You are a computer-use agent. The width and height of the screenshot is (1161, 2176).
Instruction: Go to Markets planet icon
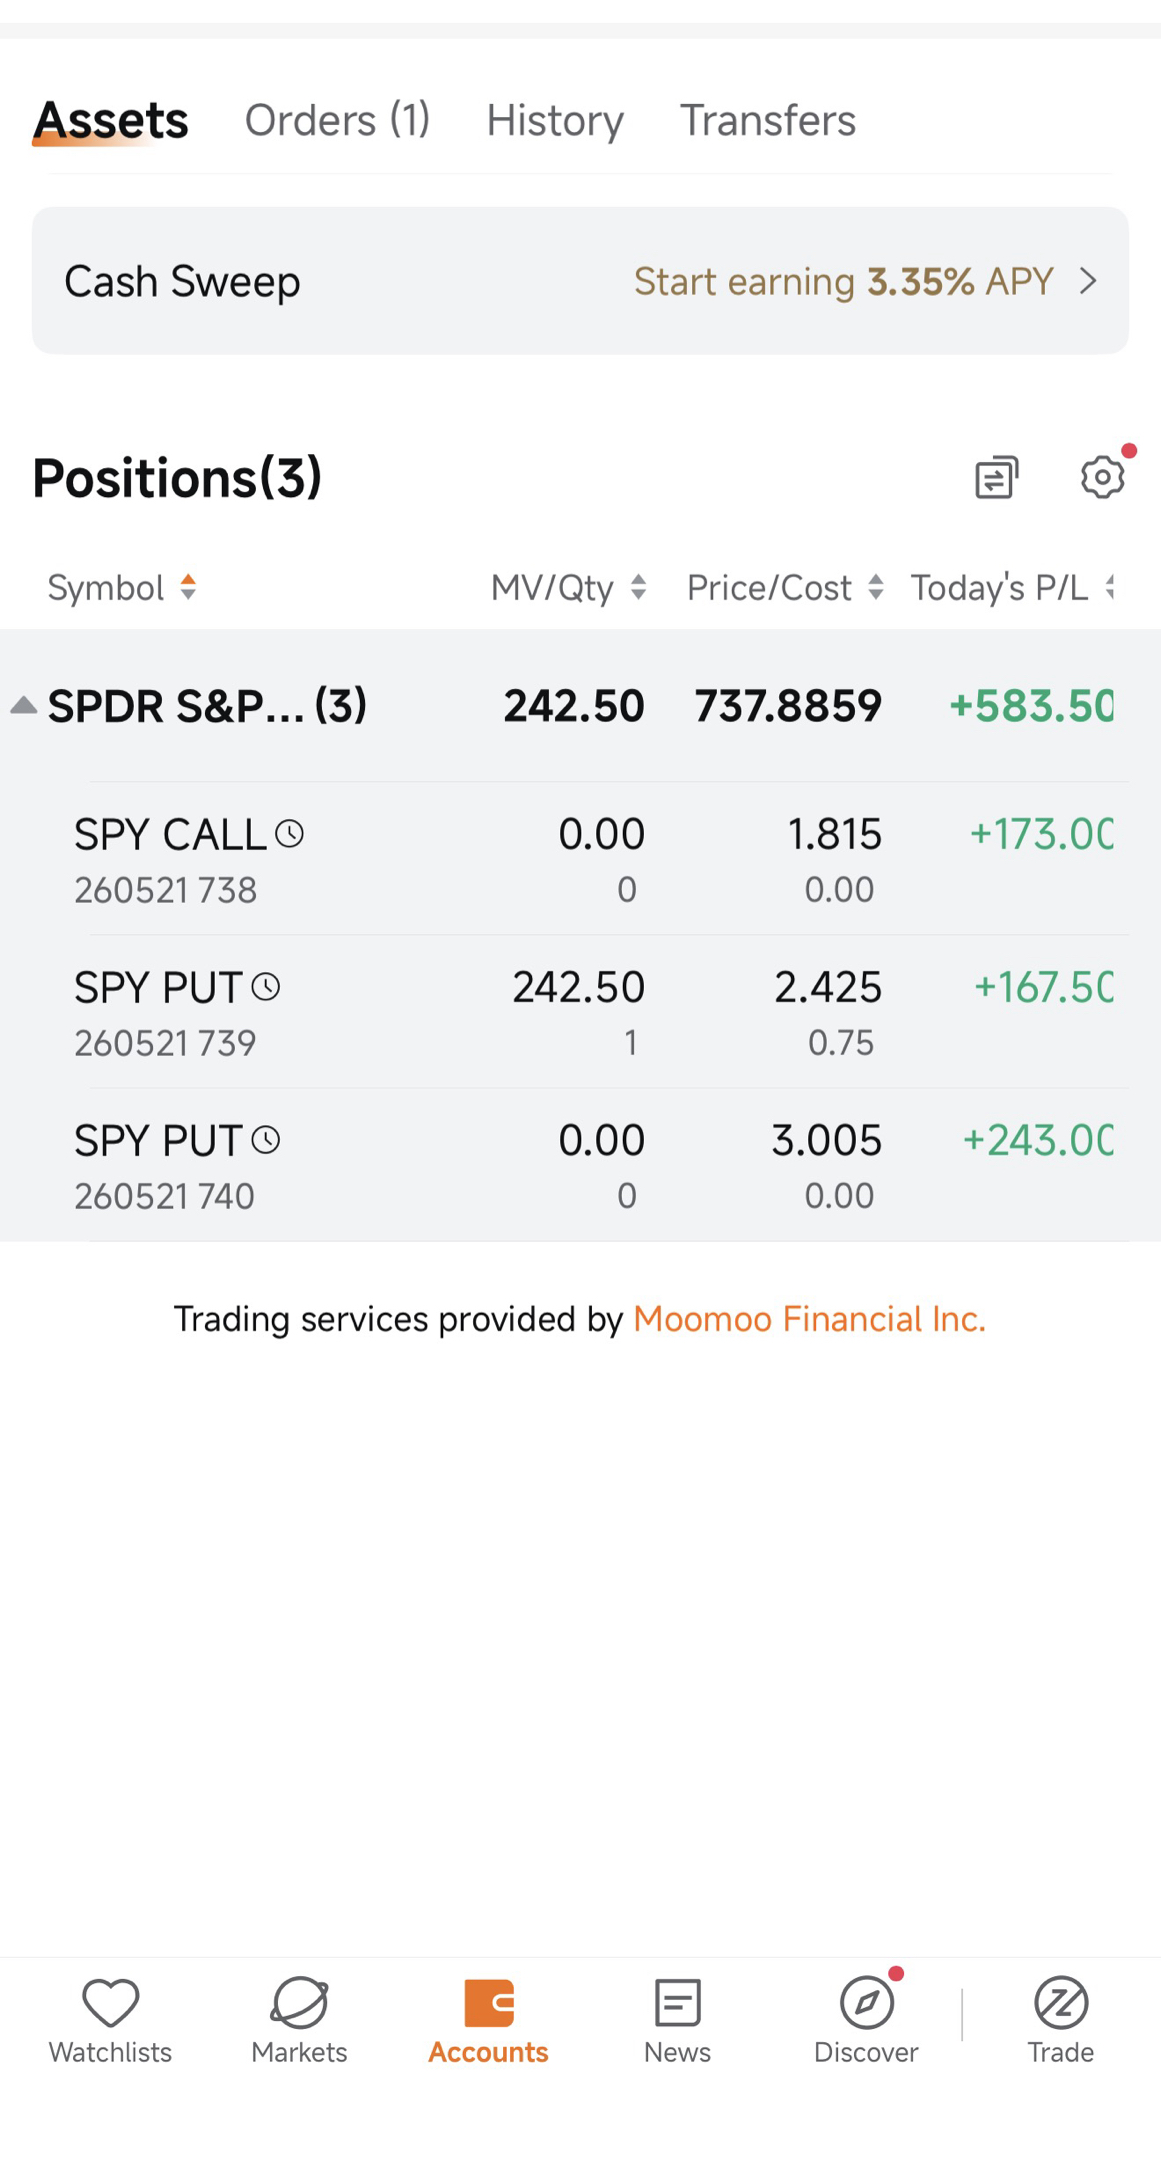point(299,2003)
